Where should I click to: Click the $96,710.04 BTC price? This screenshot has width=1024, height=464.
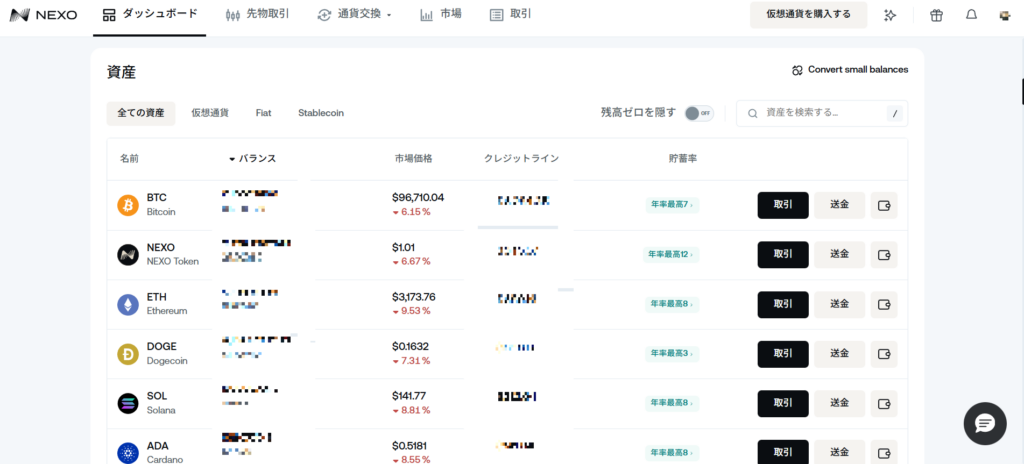[x=418, y=197]
